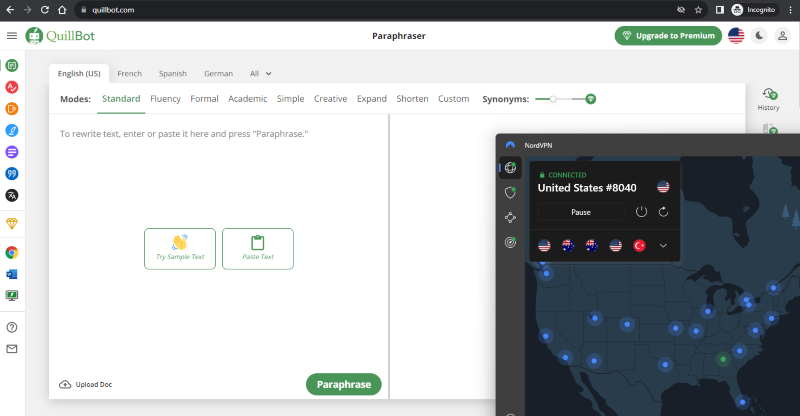Click the blocked tracking eye icon in address bar
Viewport: 800px width, 416px height.
tap(681, 10)
